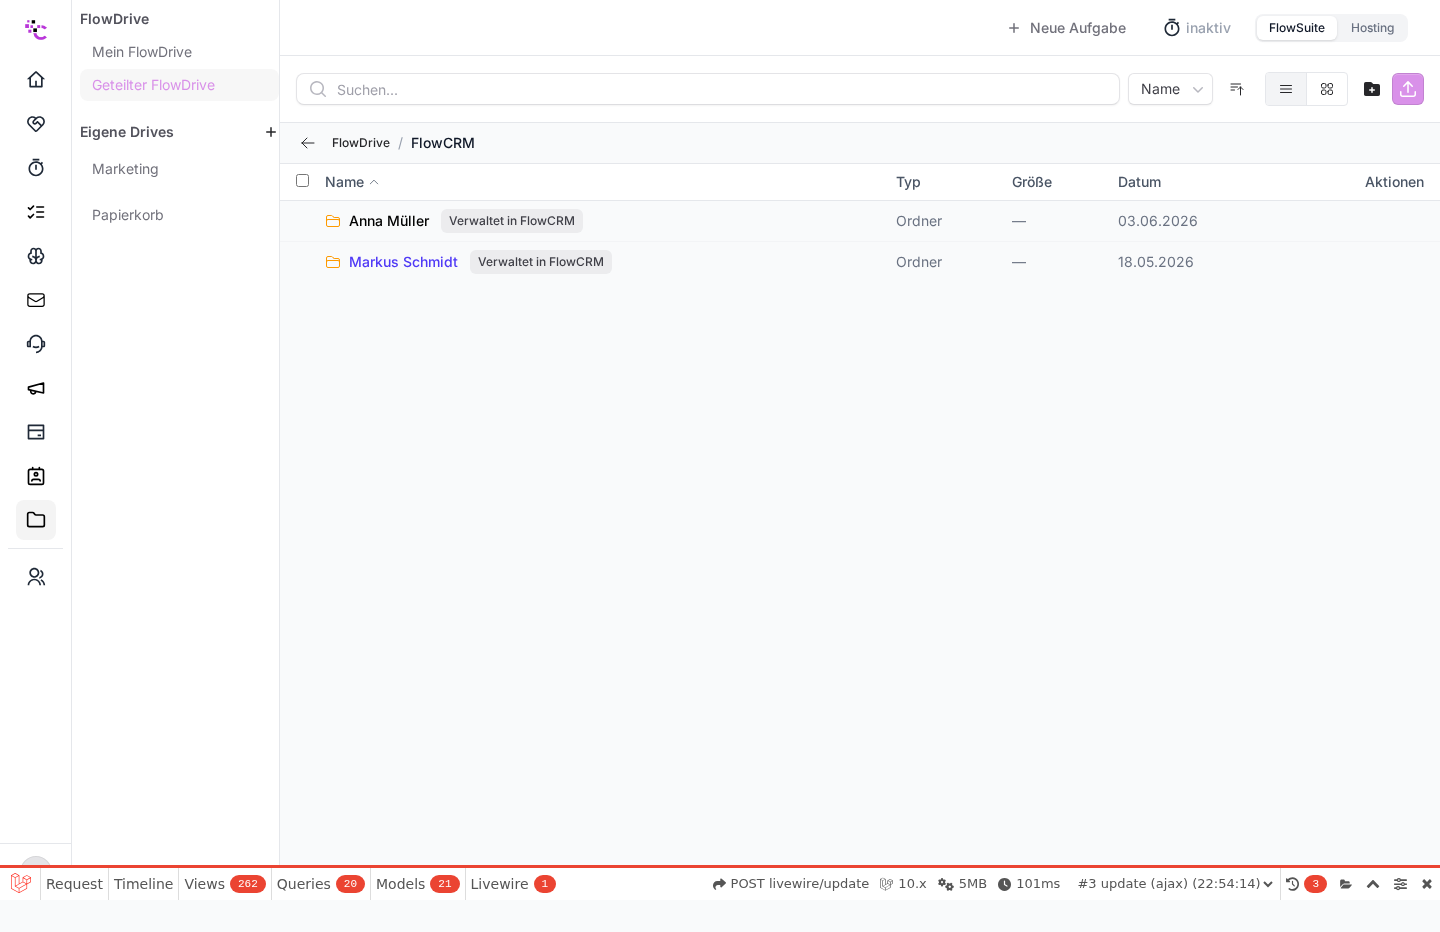
Task: Open debugbar settings sliders icon
Action: (x=1400, y=884)
